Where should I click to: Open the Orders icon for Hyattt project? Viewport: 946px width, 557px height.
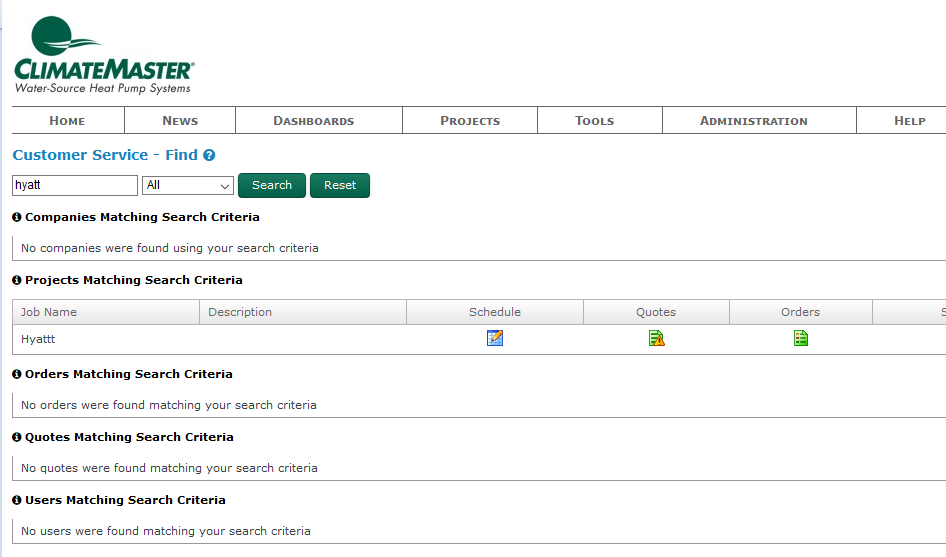pos(801,338)
